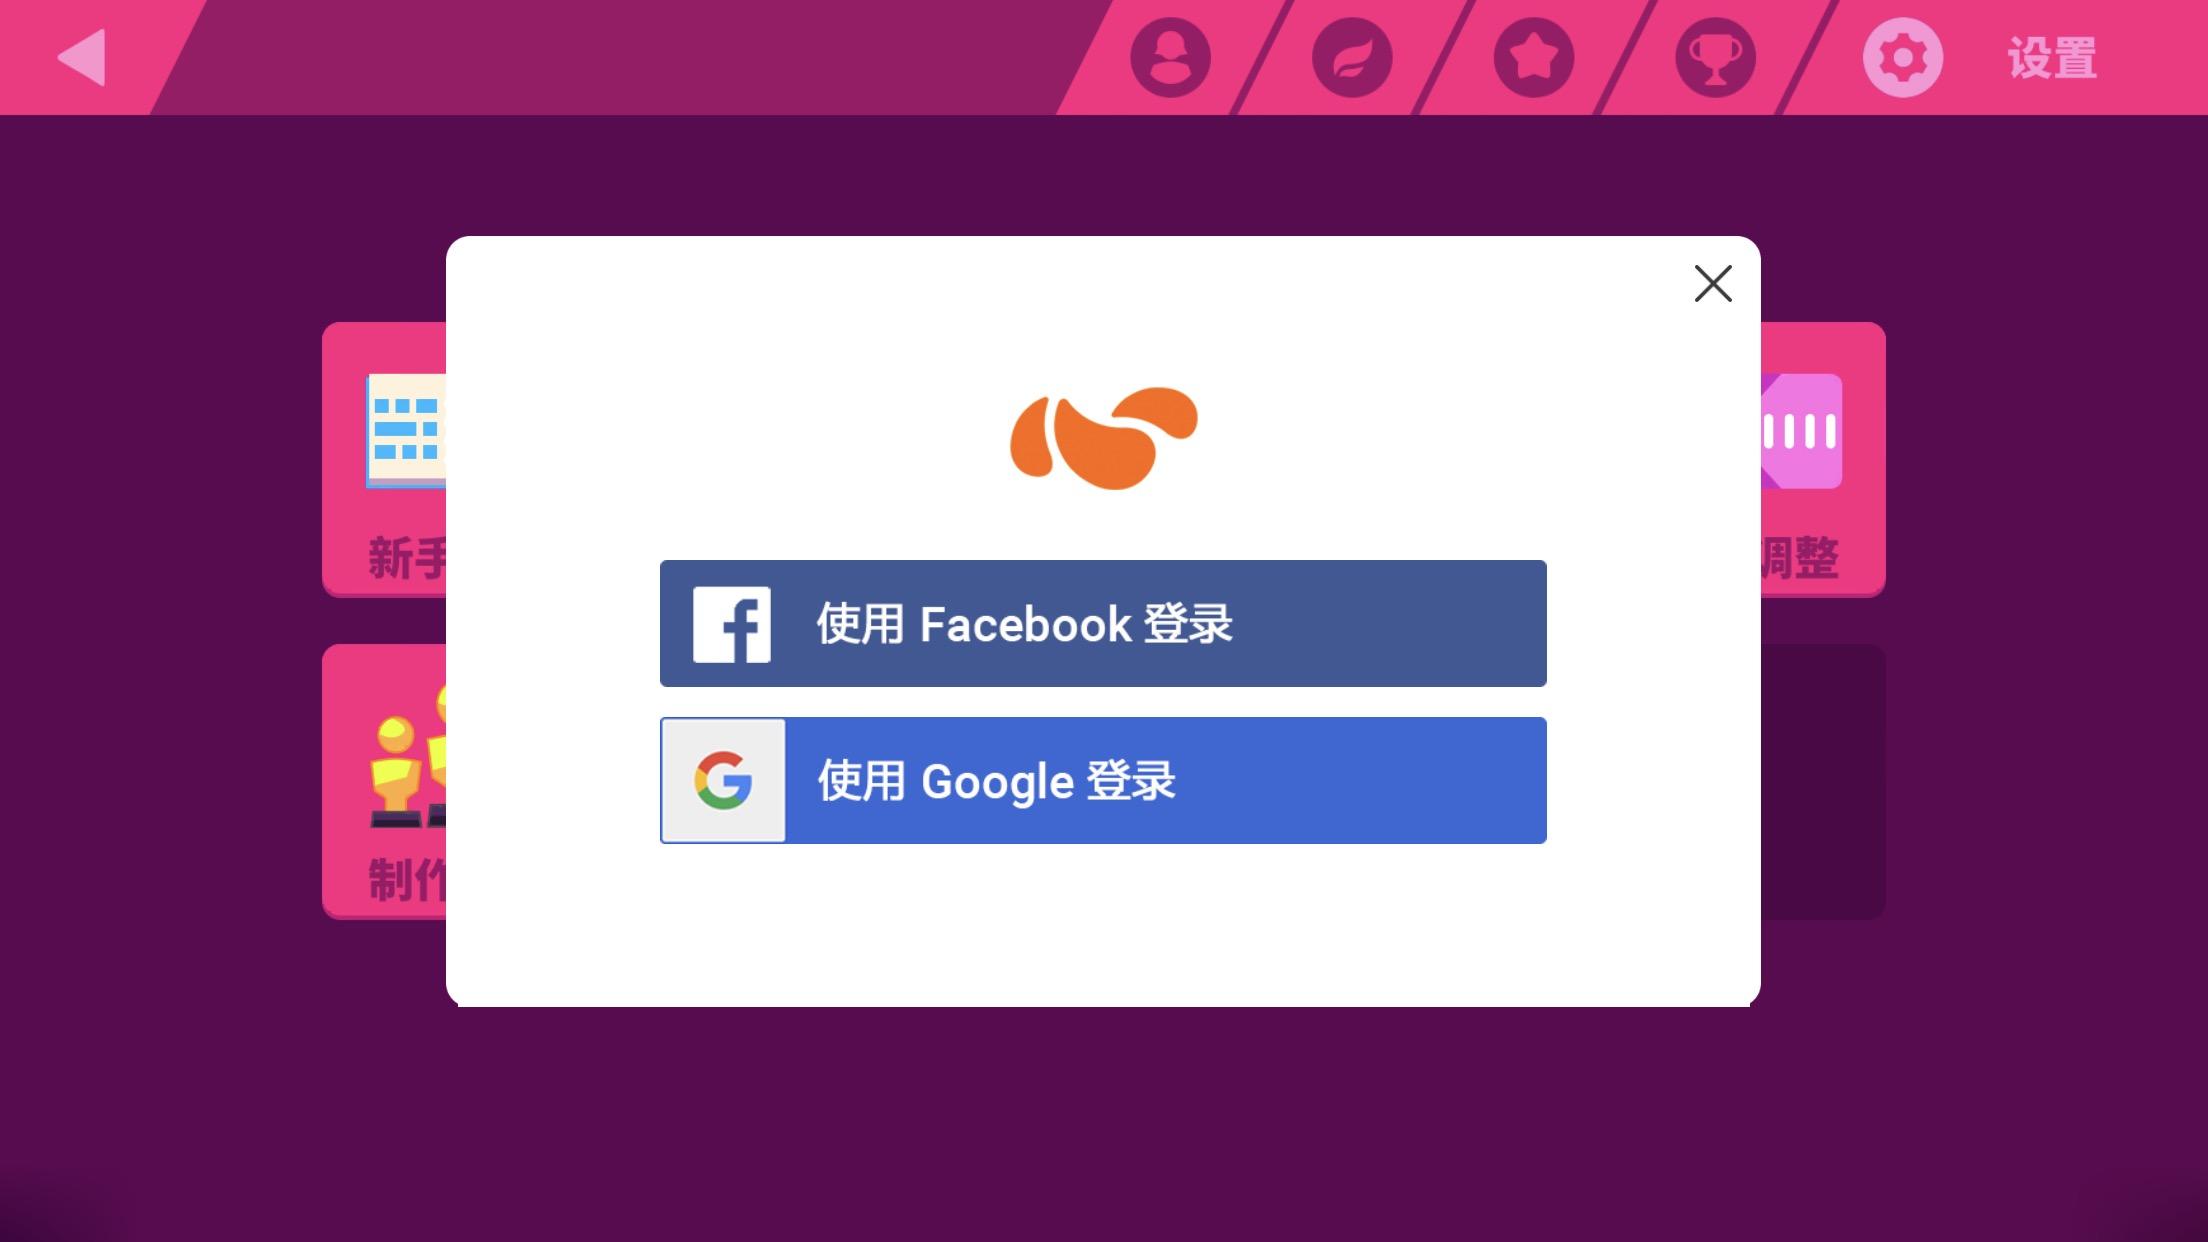Click the orange logo in the dialog
The height and width of the screenshot is (1242, 2208).
click(x=1103, y=438)
